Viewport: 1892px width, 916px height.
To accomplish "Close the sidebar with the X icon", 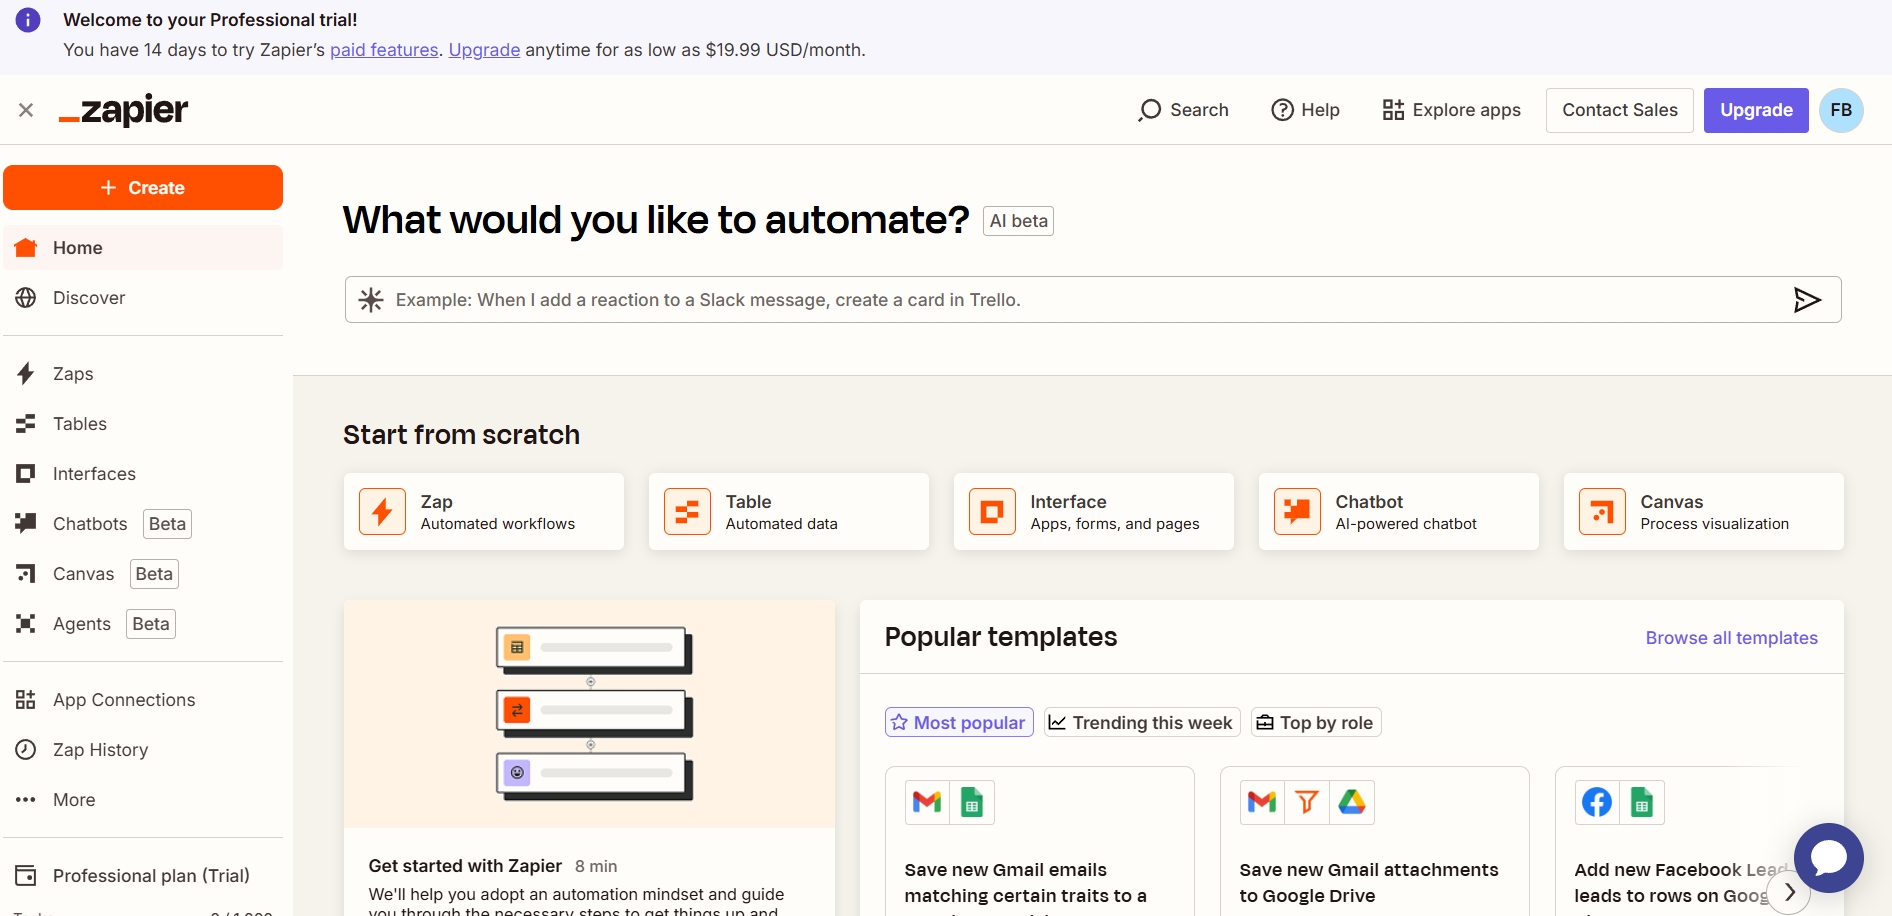I will click(26, 110).
